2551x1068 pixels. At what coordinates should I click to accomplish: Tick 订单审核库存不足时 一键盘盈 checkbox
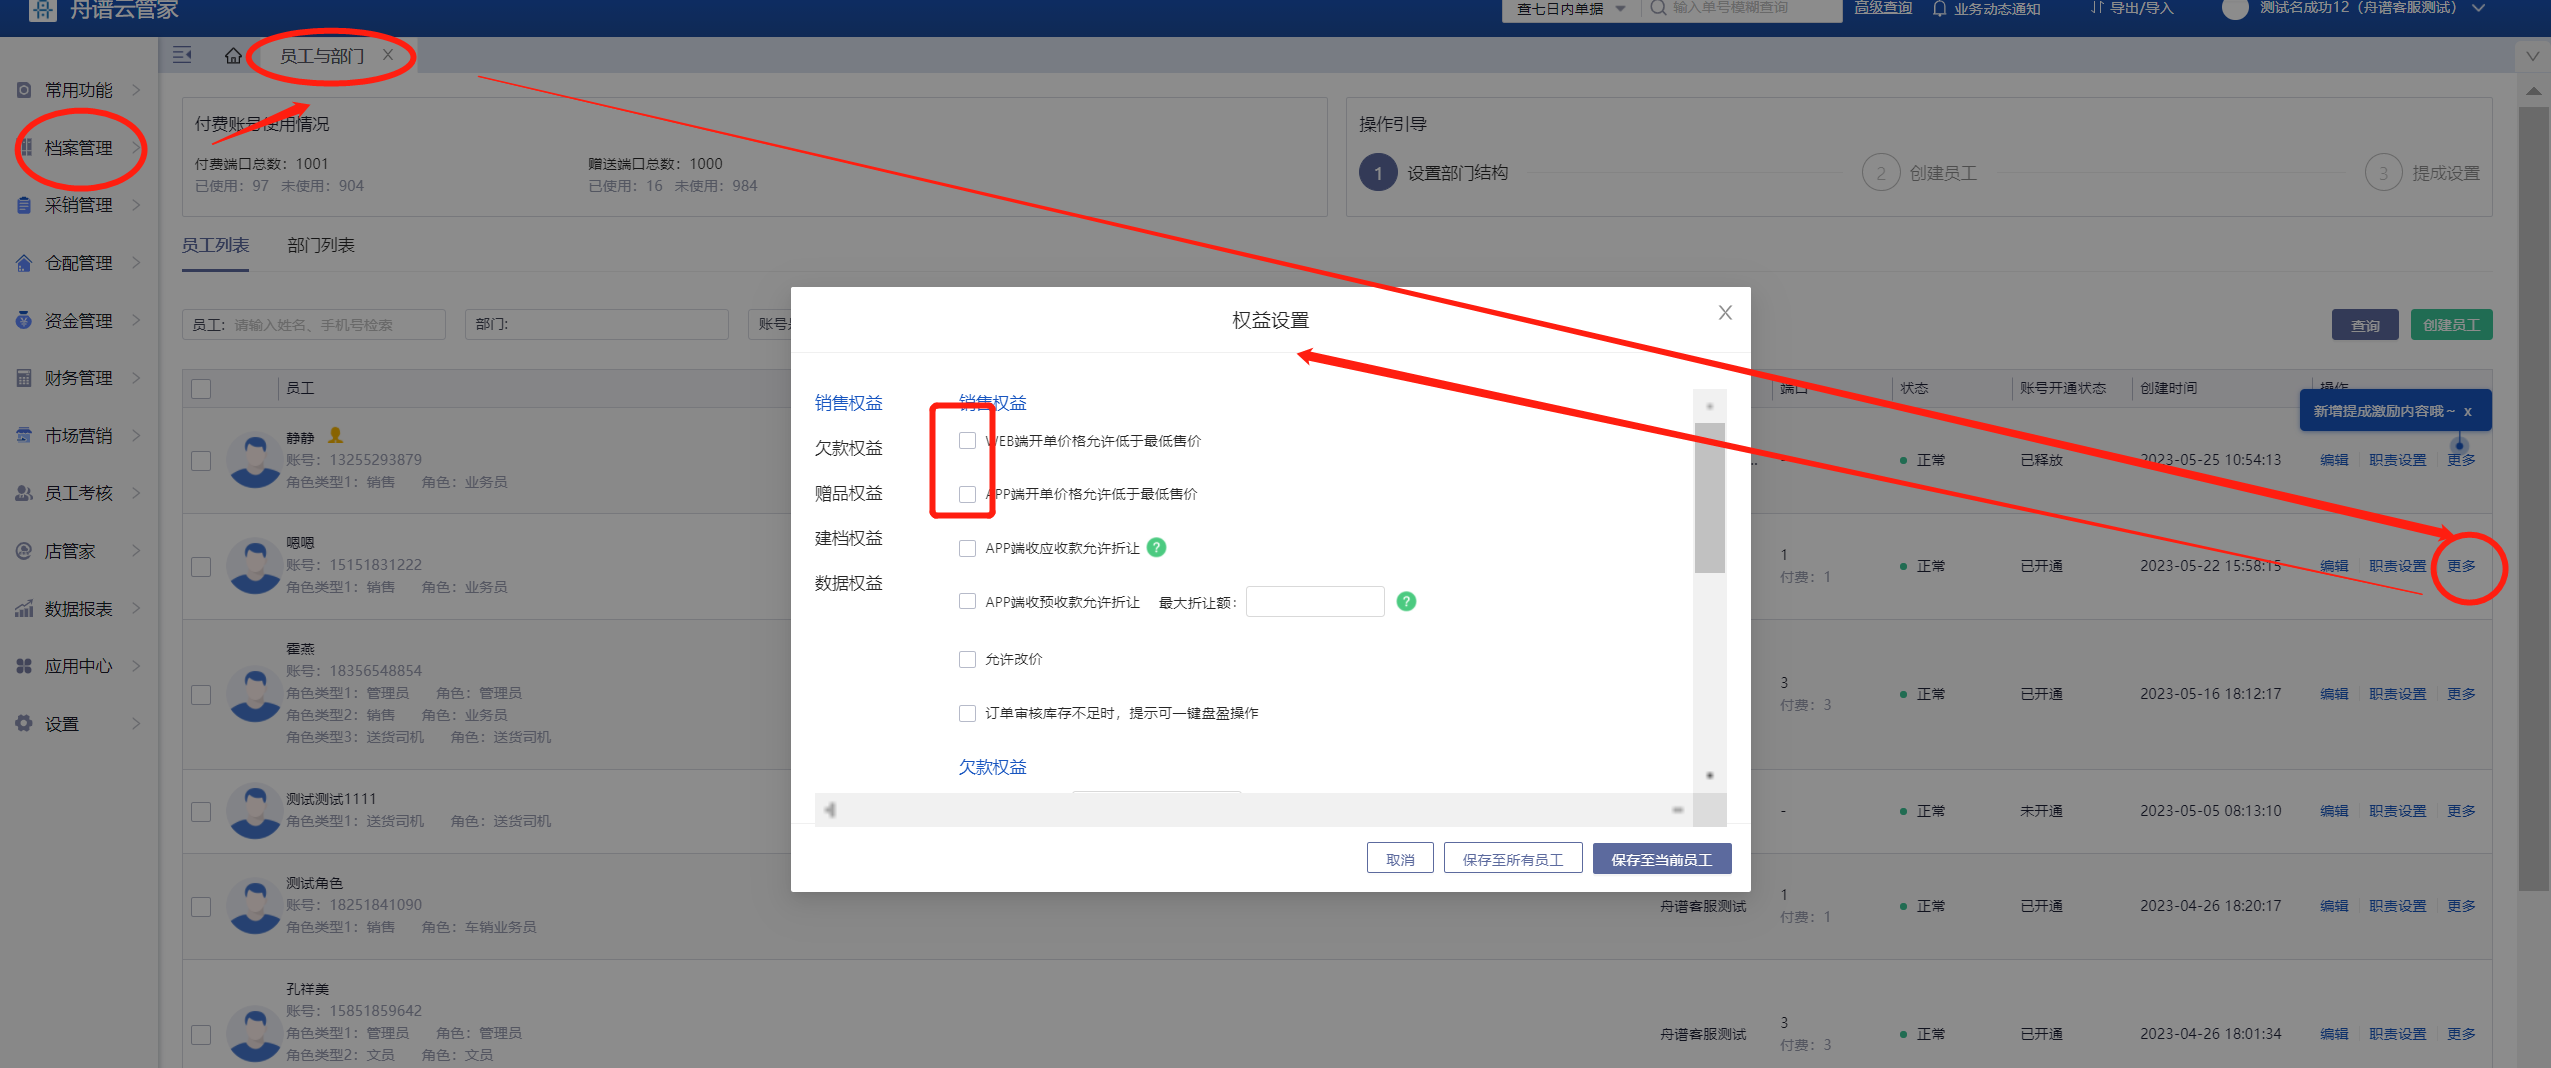[967, 714]
